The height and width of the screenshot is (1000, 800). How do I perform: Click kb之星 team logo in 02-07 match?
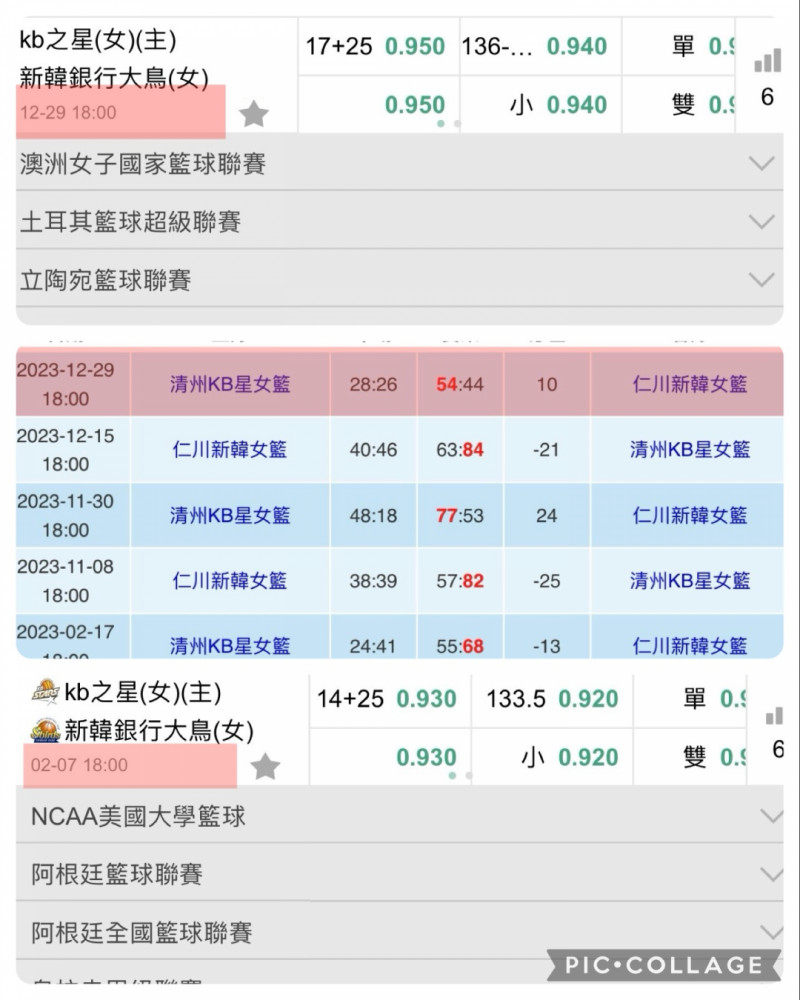(45, 691)
